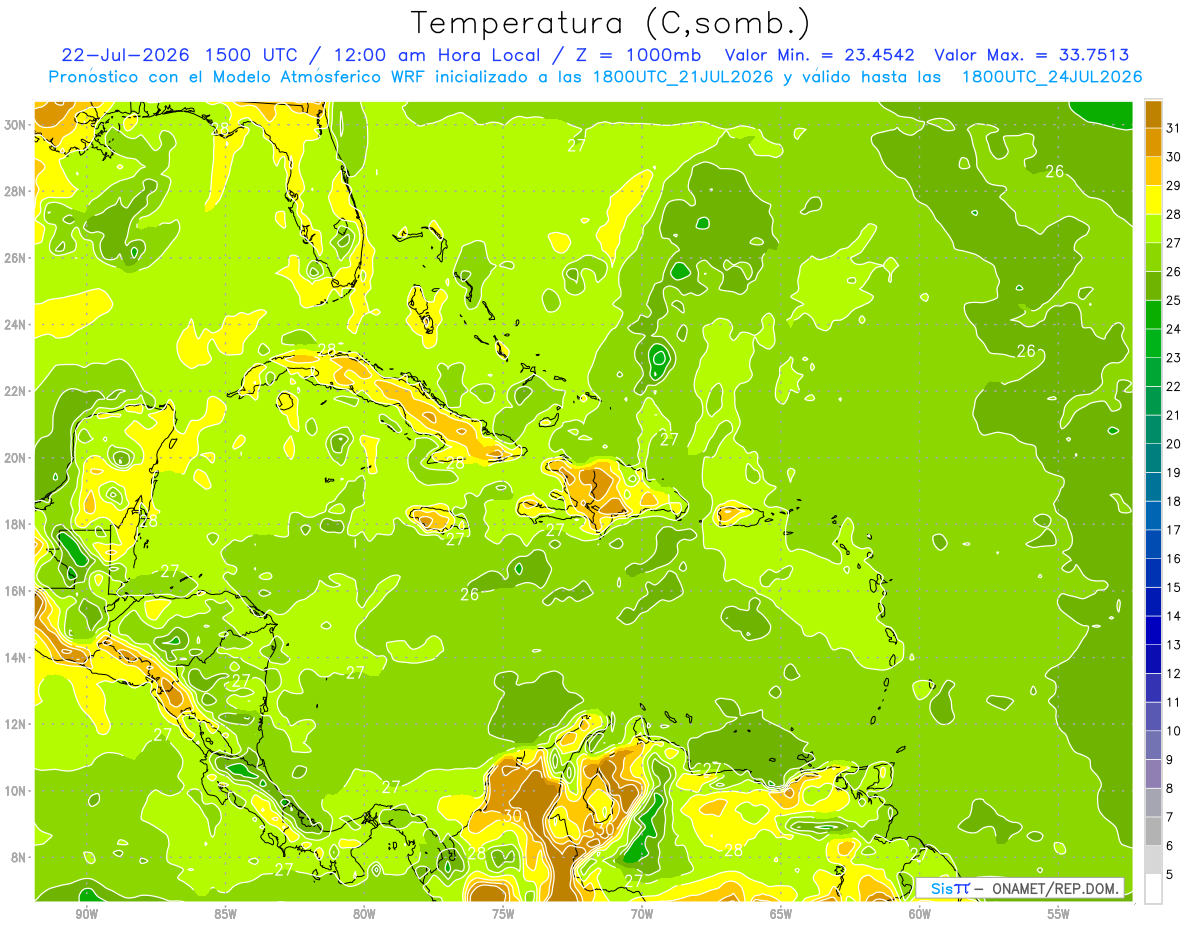The image size is (1200, 927).
Task: Click green swatch between legend 26 and 27
Action: [1153, 257]
